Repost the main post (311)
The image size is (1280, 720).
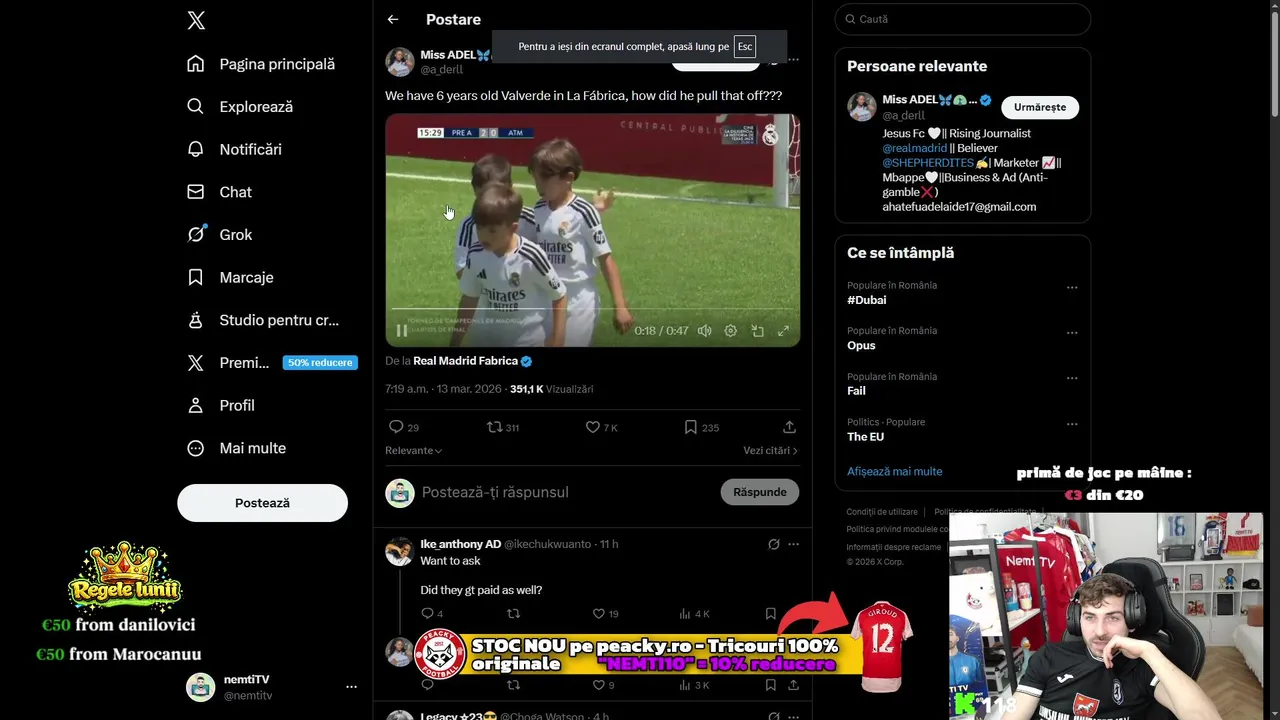[503, 427]
